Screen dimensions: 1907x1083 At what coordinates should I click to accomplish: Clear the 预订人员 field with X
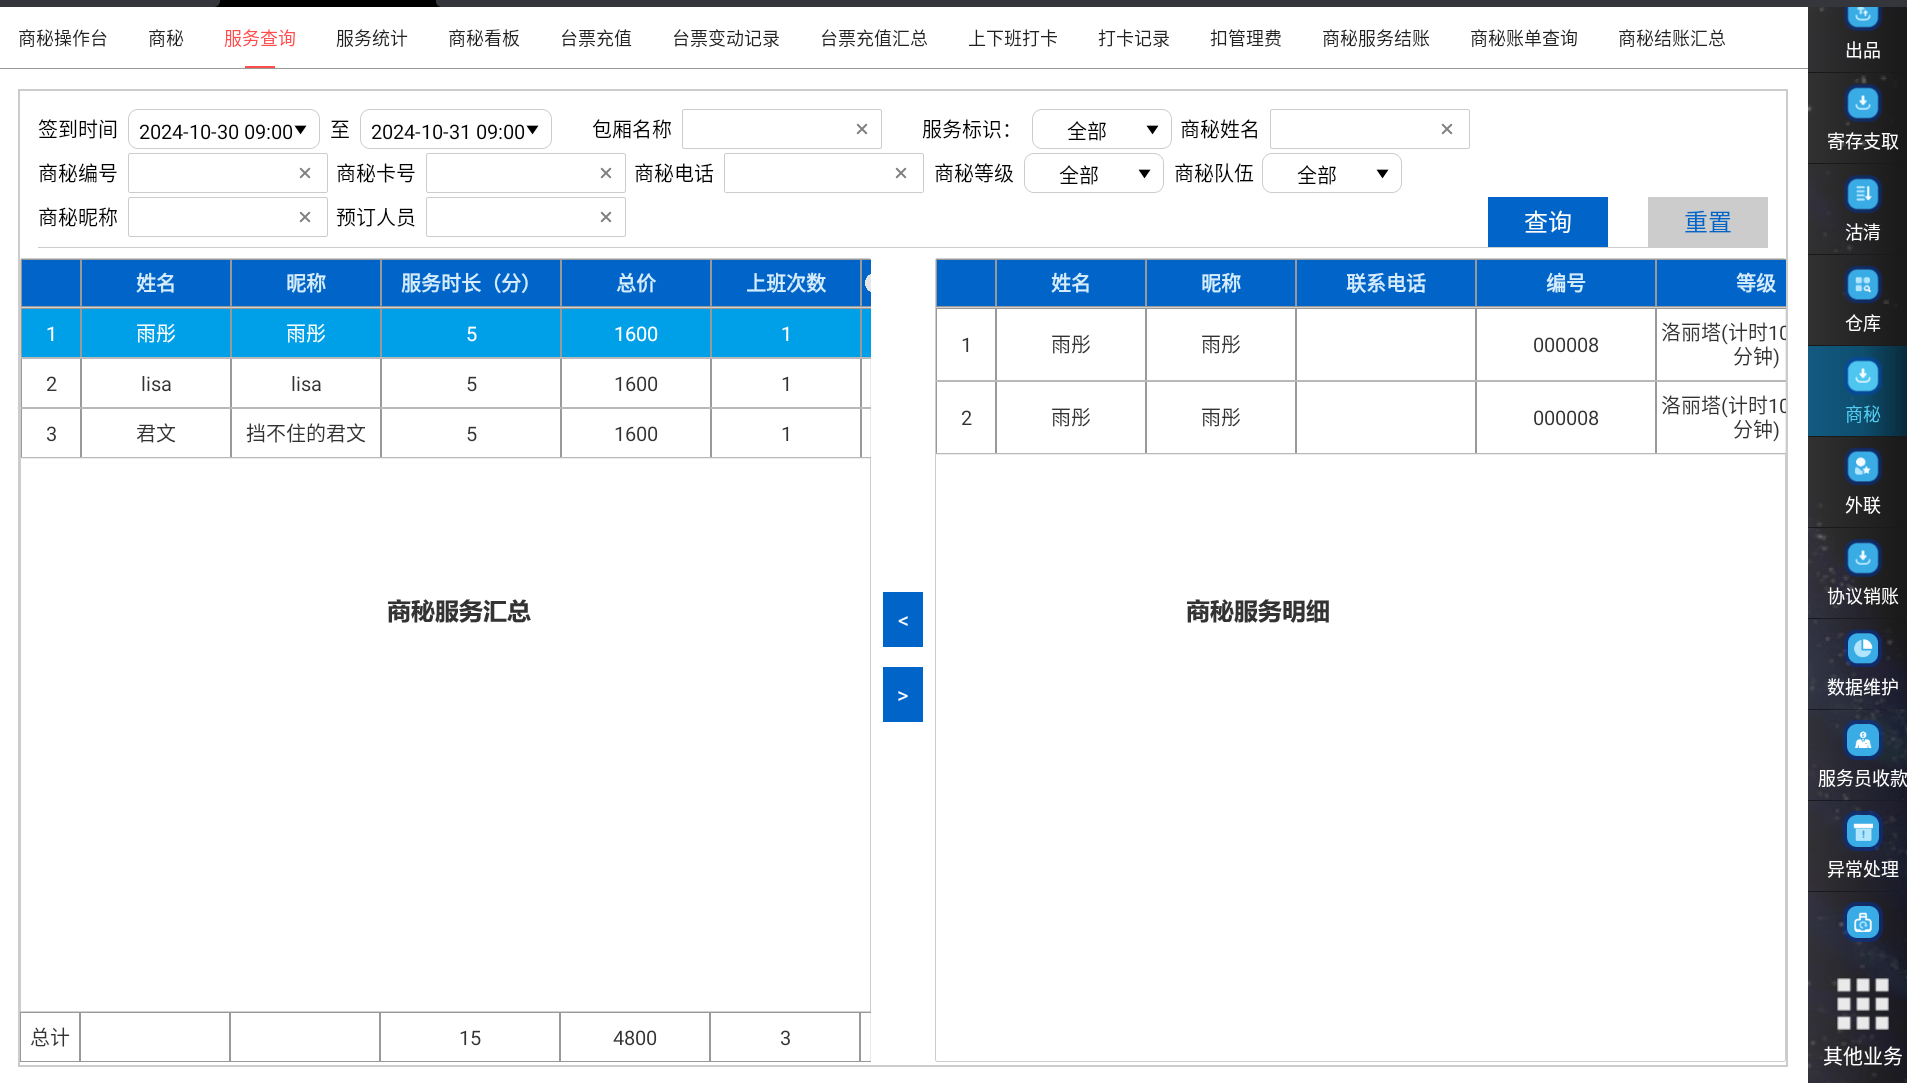click(x=606, y=217)
